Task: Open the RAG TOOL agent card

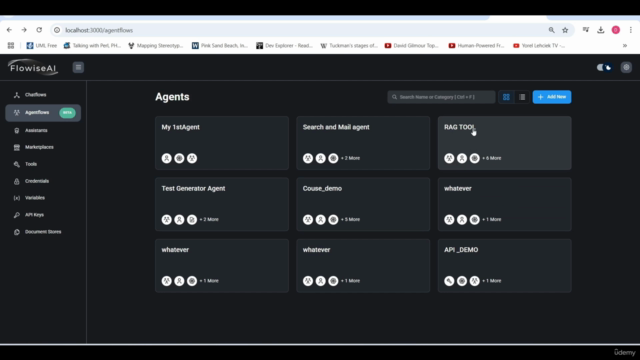Action: tap(504, 143)
